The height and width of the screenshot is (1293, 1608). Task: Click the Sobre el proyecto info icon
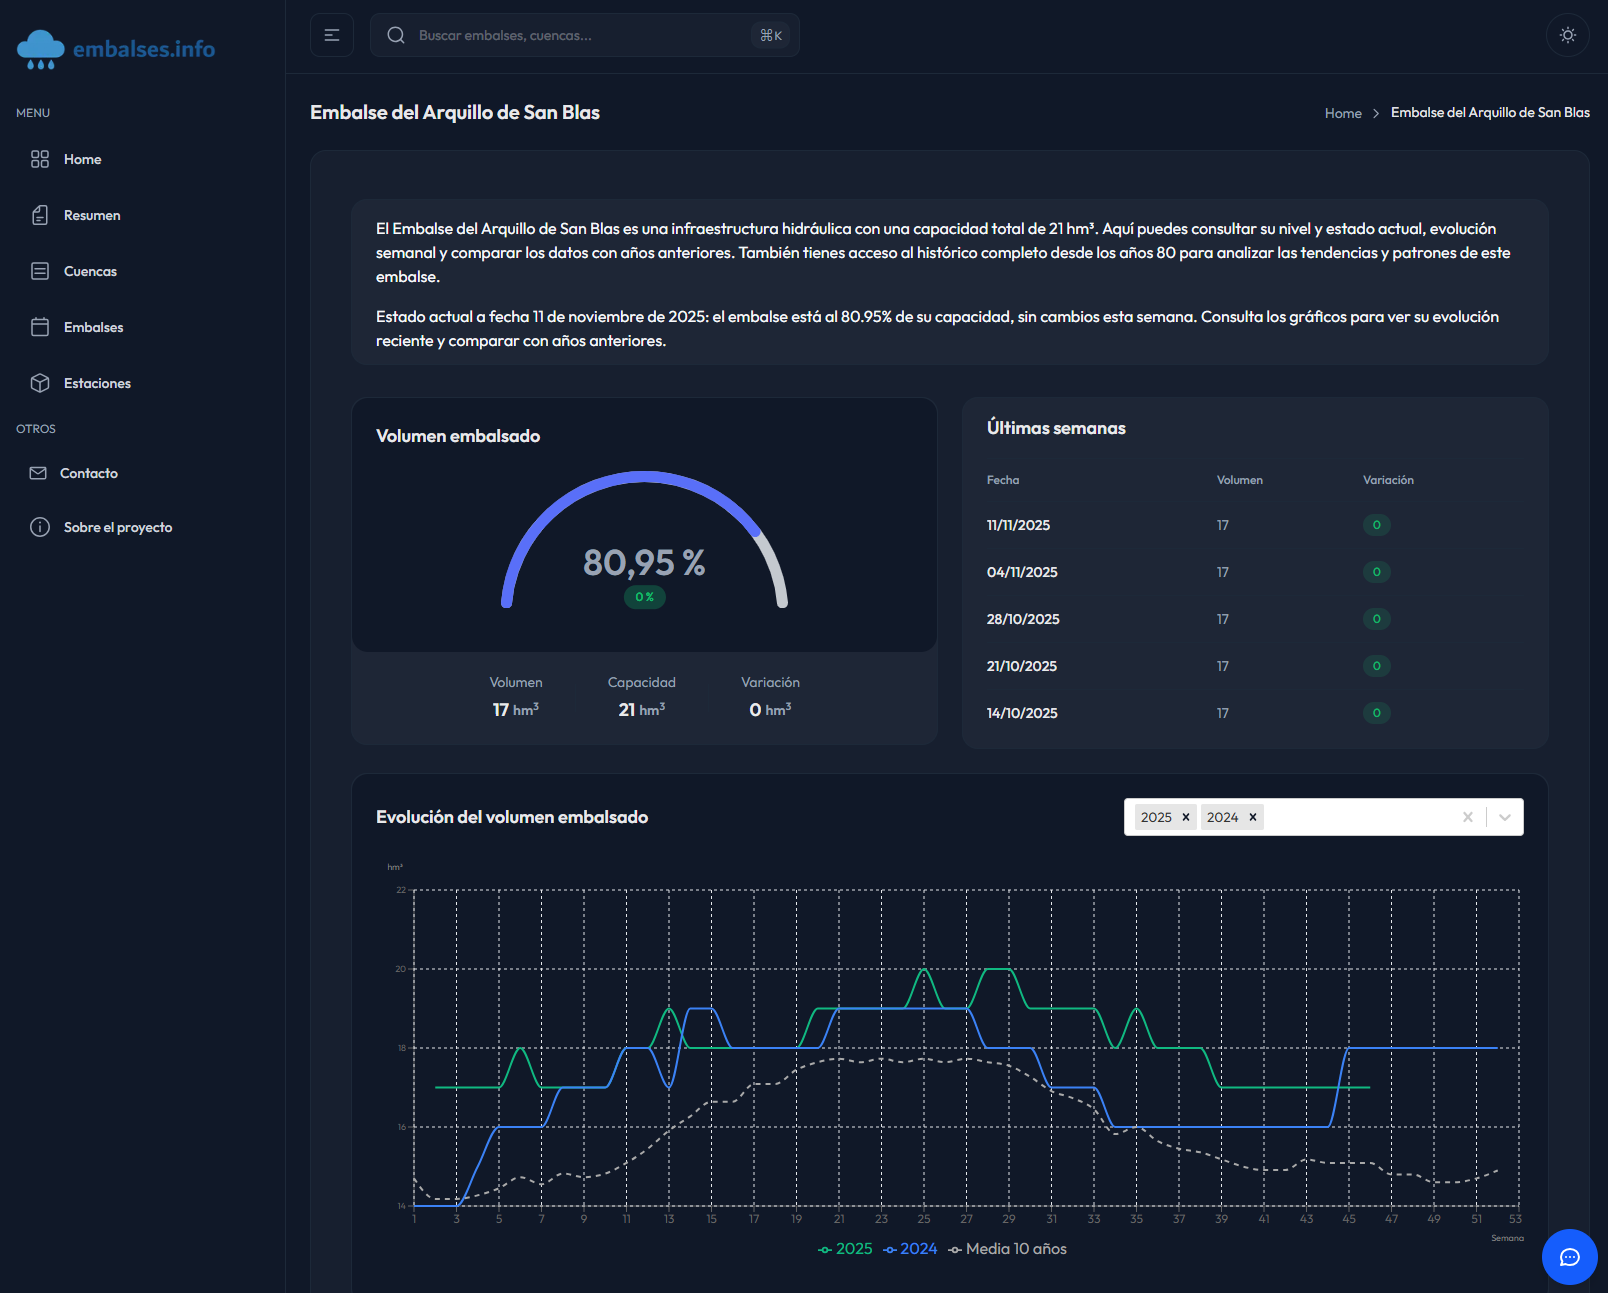click(40, 527)
